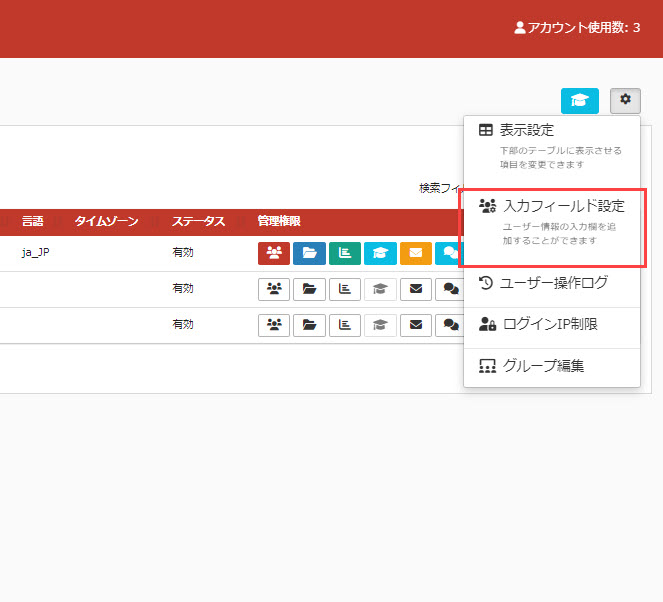
Task: Click the orange envelope icon in first row
Action: pos(416,253)
